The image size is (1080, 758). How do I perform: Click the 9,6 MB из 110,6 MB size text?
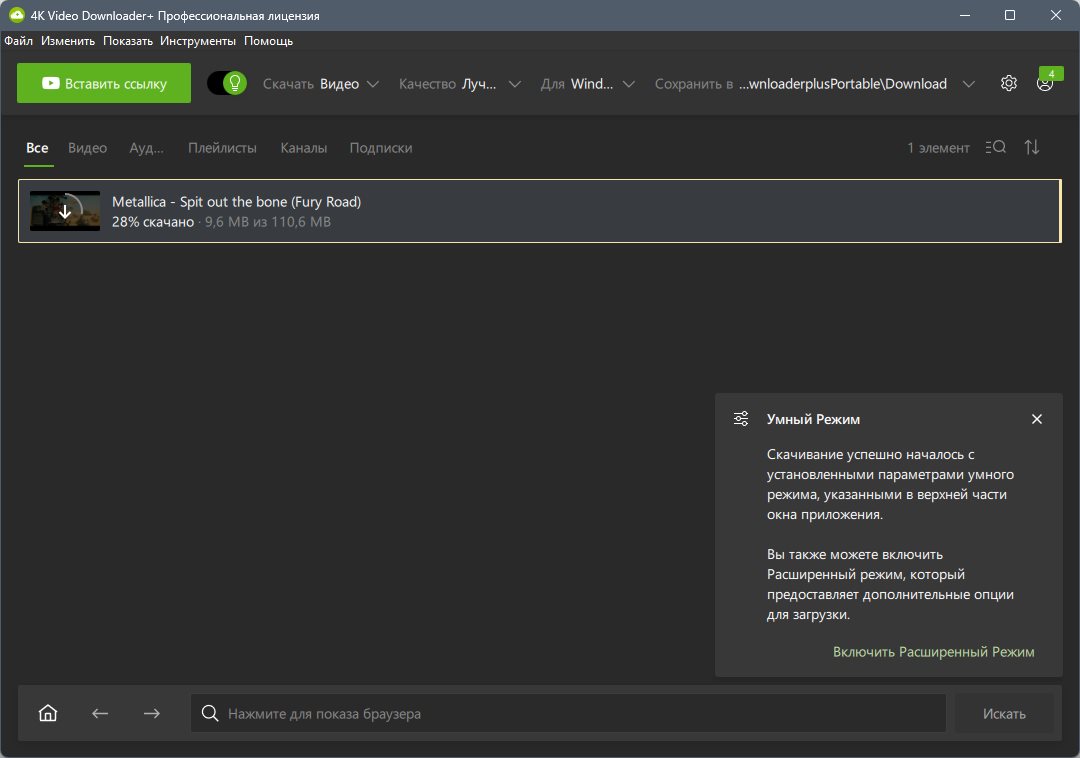(x=268, y=222)
